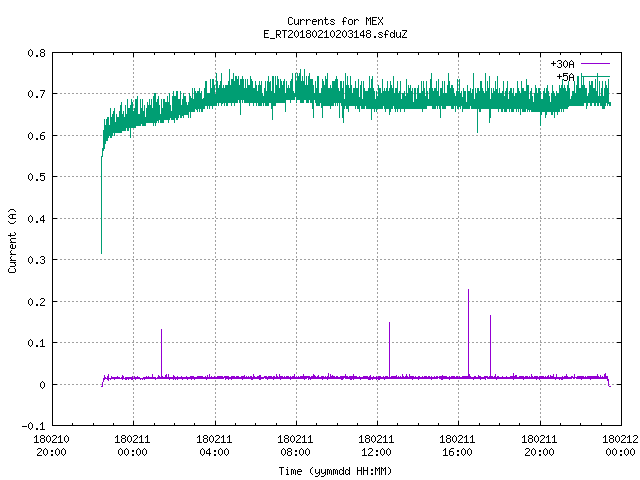The width and height of the screenshot is (640, 480).
Task: Click the 0.2 y-axis tick label
Action: tap(36, 302)
